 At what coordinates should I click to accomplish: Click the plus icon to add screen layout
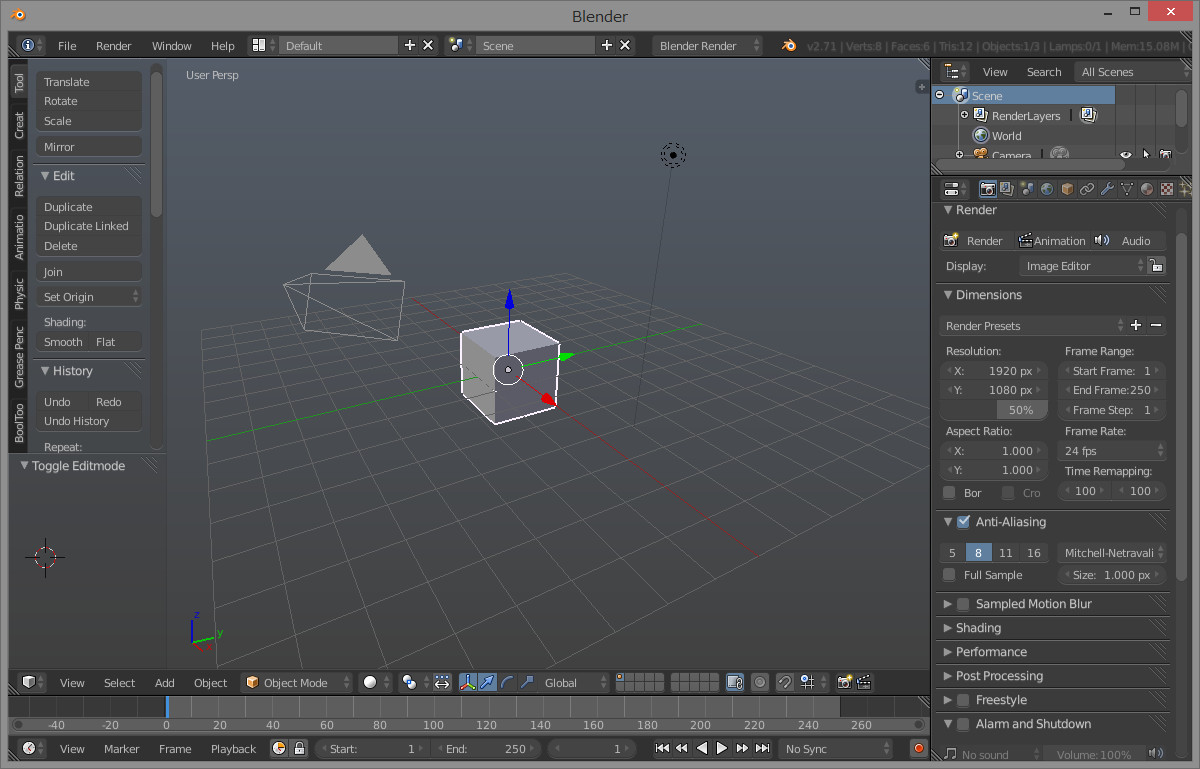[x=409, y=45]
